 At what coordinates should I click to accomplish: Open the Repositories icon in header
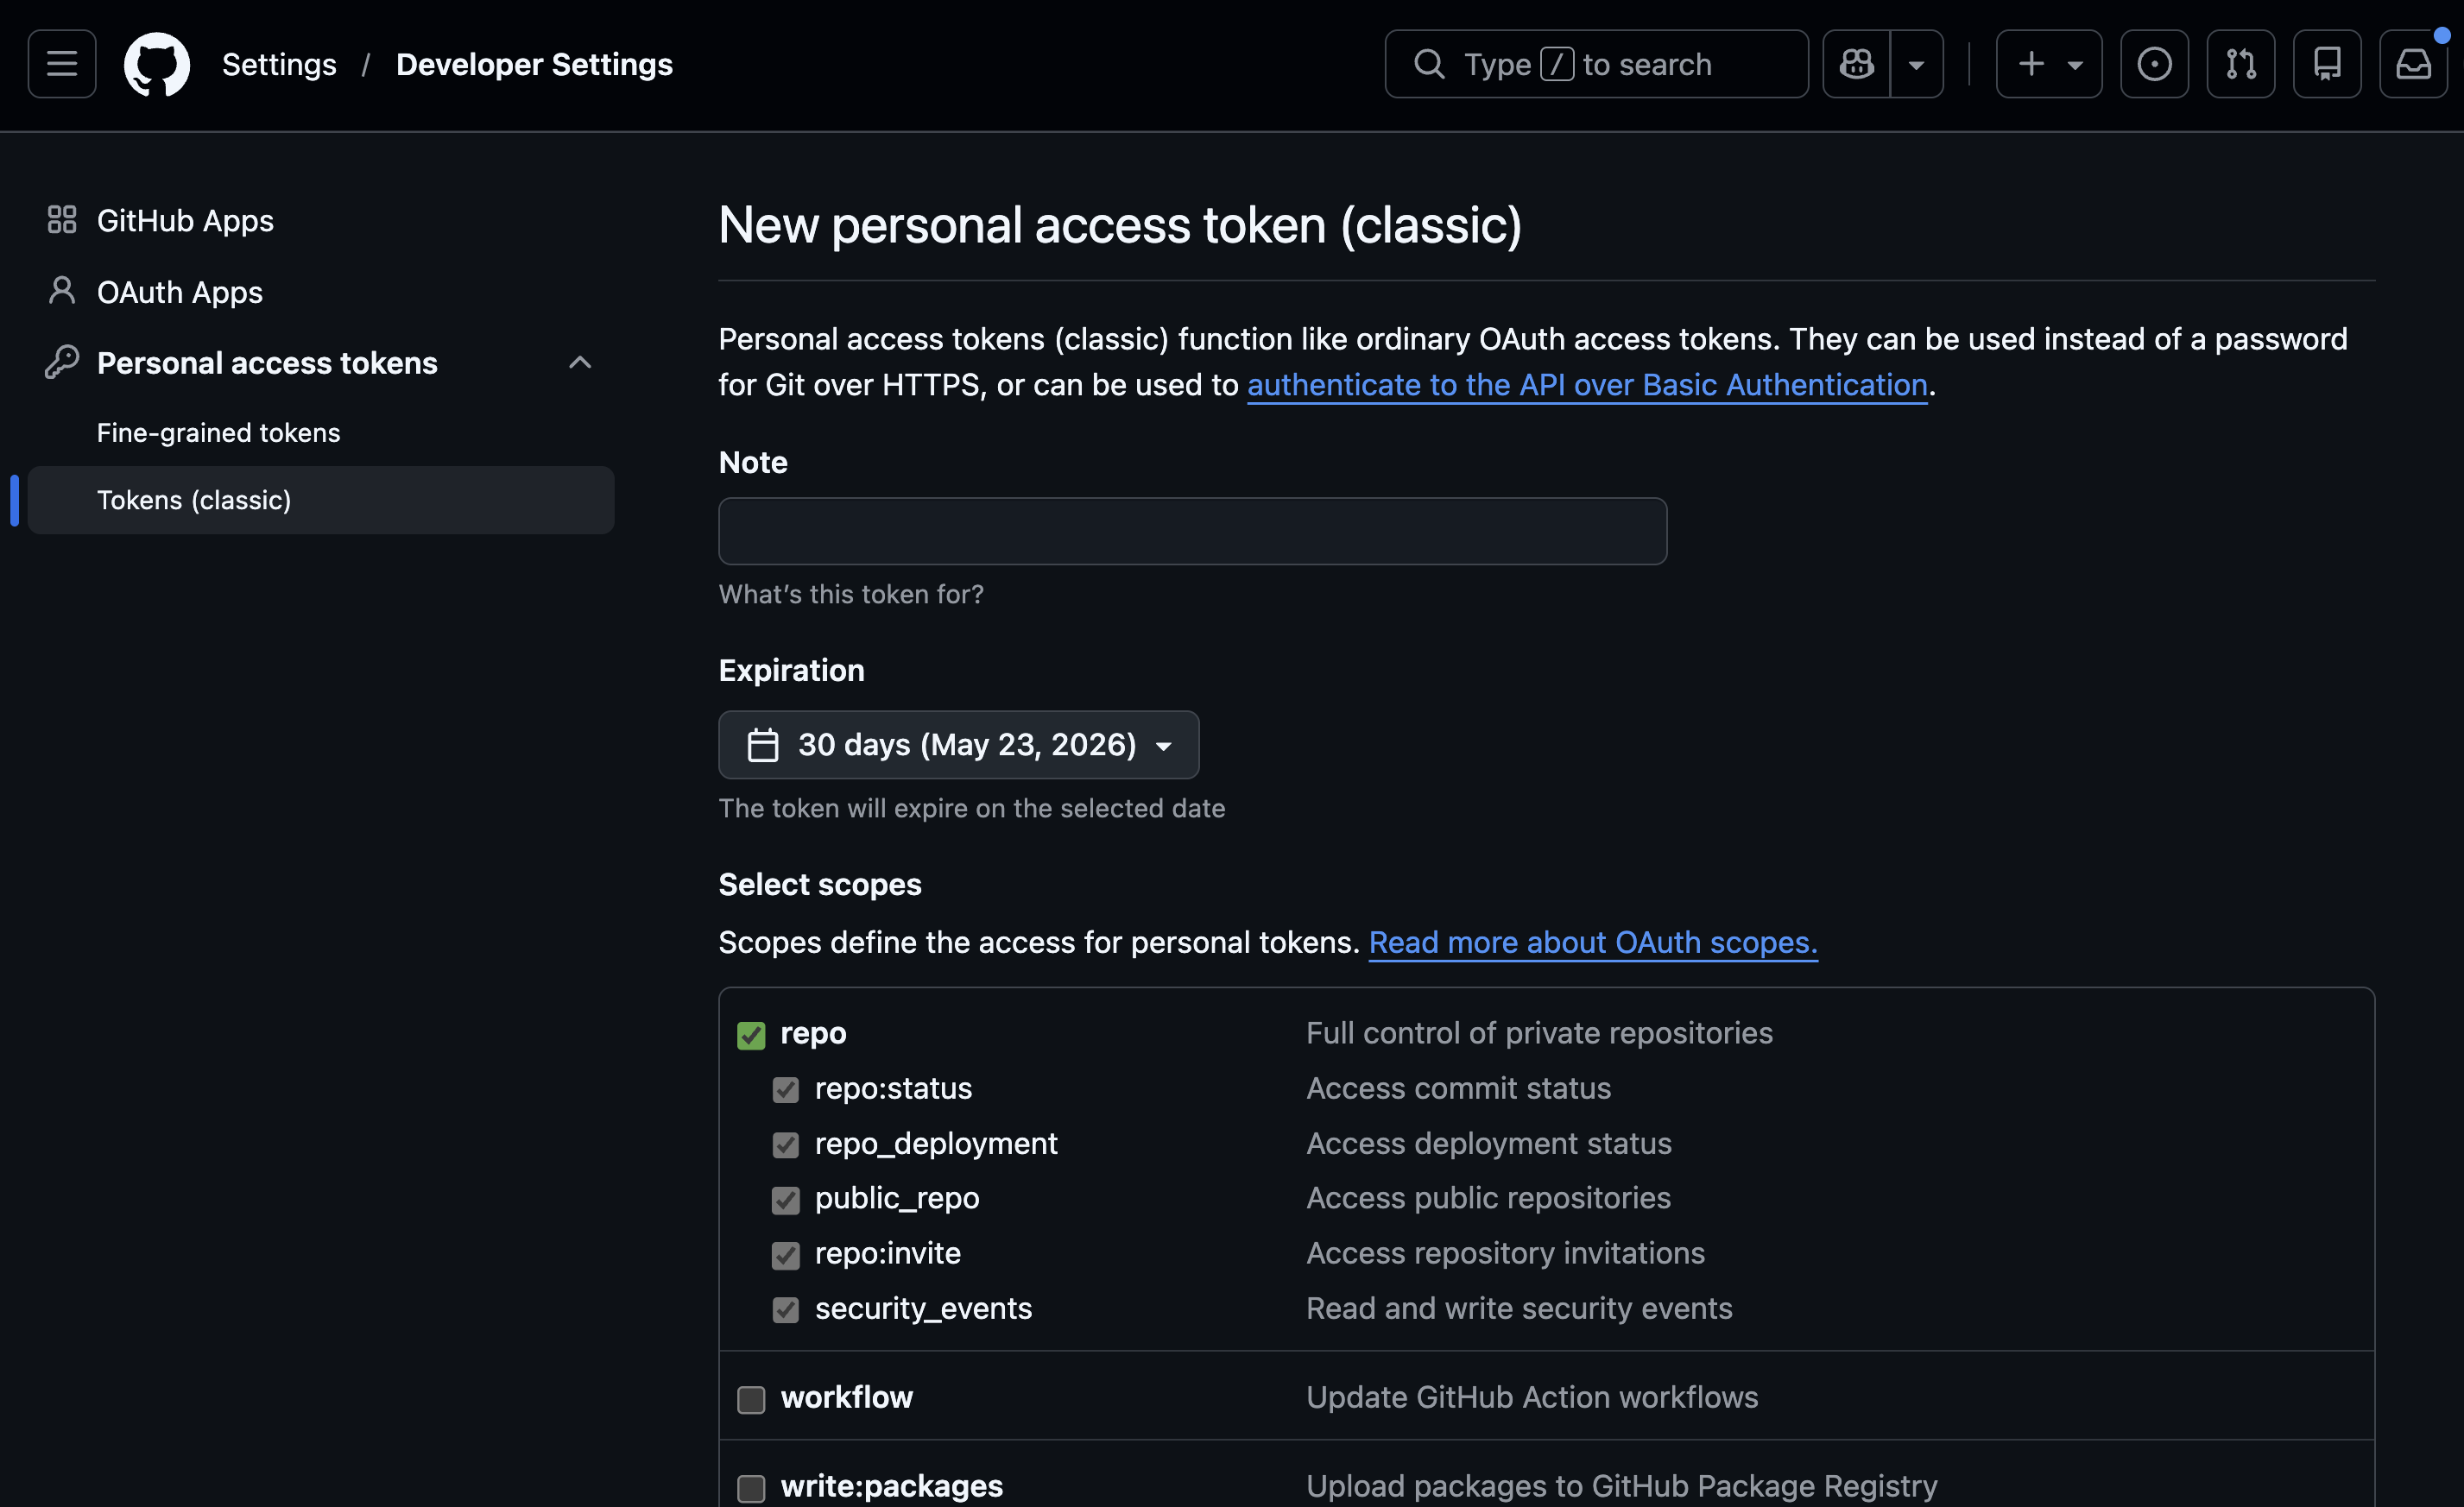click(x=2327, y=64)
